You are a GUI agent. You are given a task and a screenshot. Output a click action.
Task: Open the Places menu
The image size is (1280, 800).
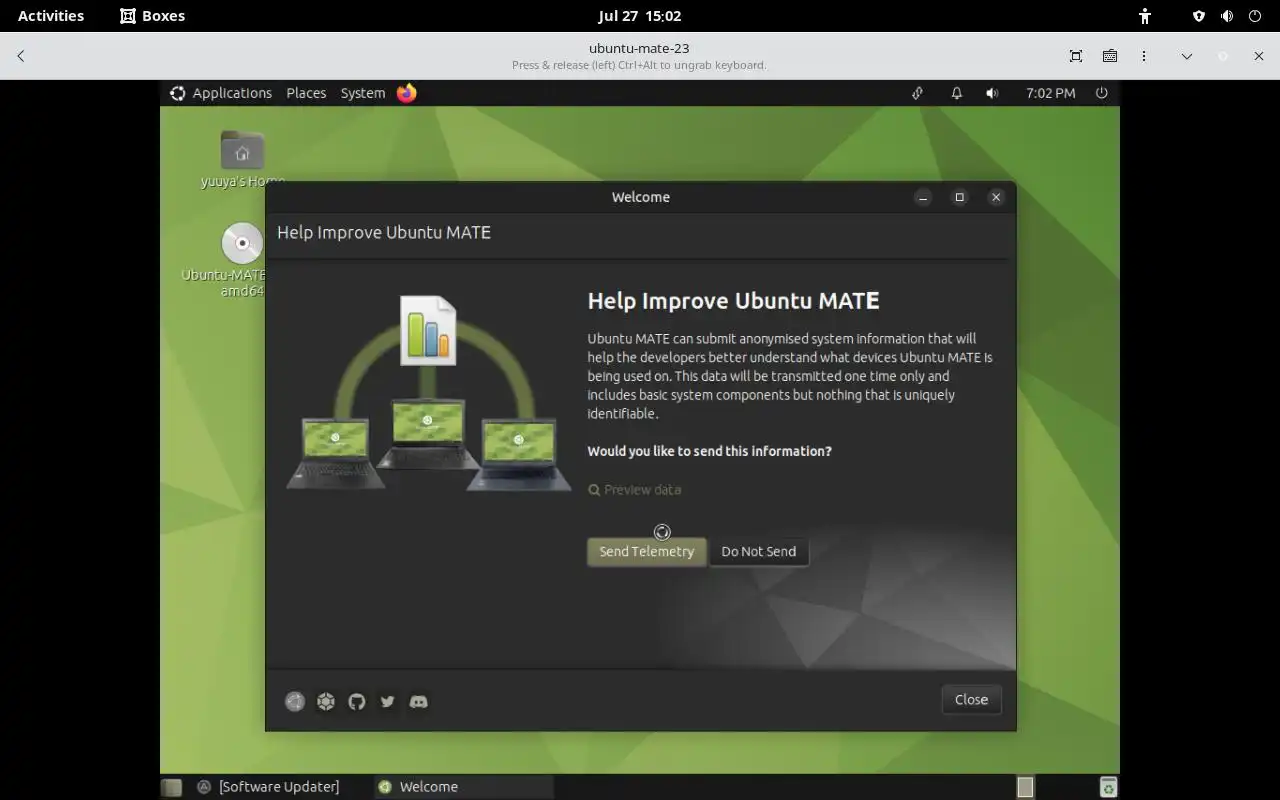pos(306,93)
